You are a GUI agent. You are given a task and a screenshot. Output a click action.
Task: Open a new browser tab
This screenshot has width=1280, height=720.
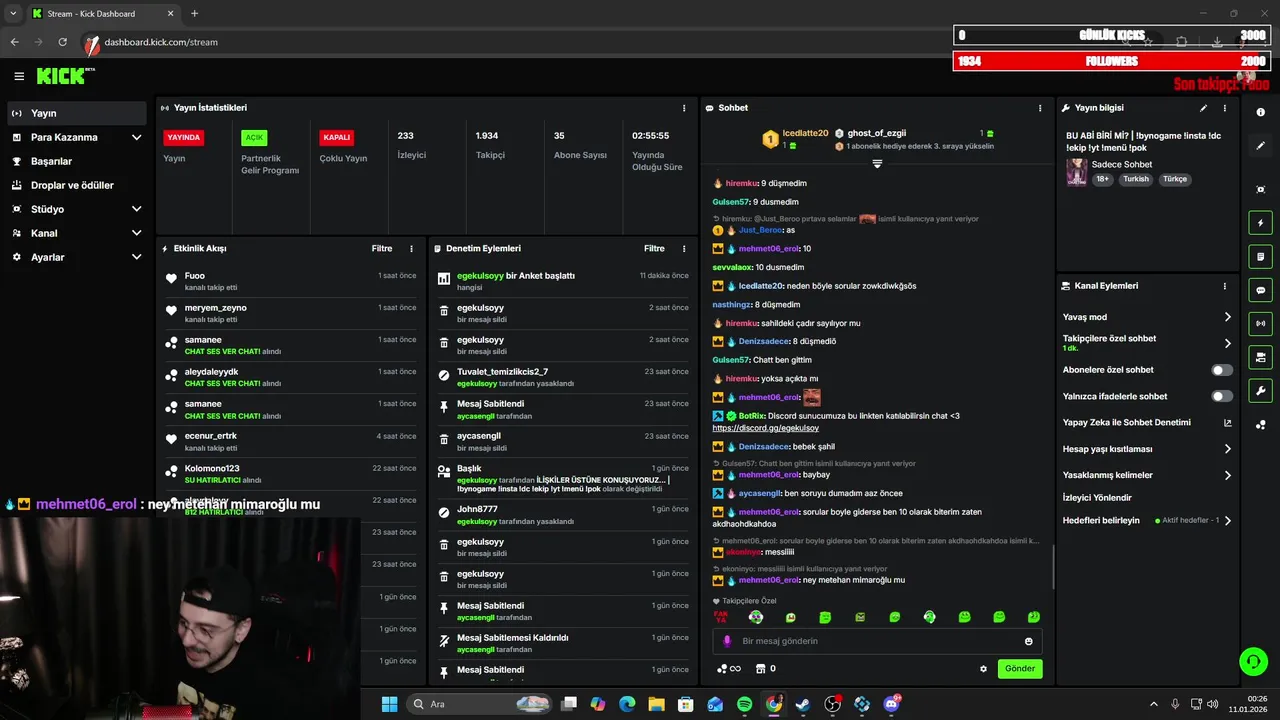click(194, 14)
